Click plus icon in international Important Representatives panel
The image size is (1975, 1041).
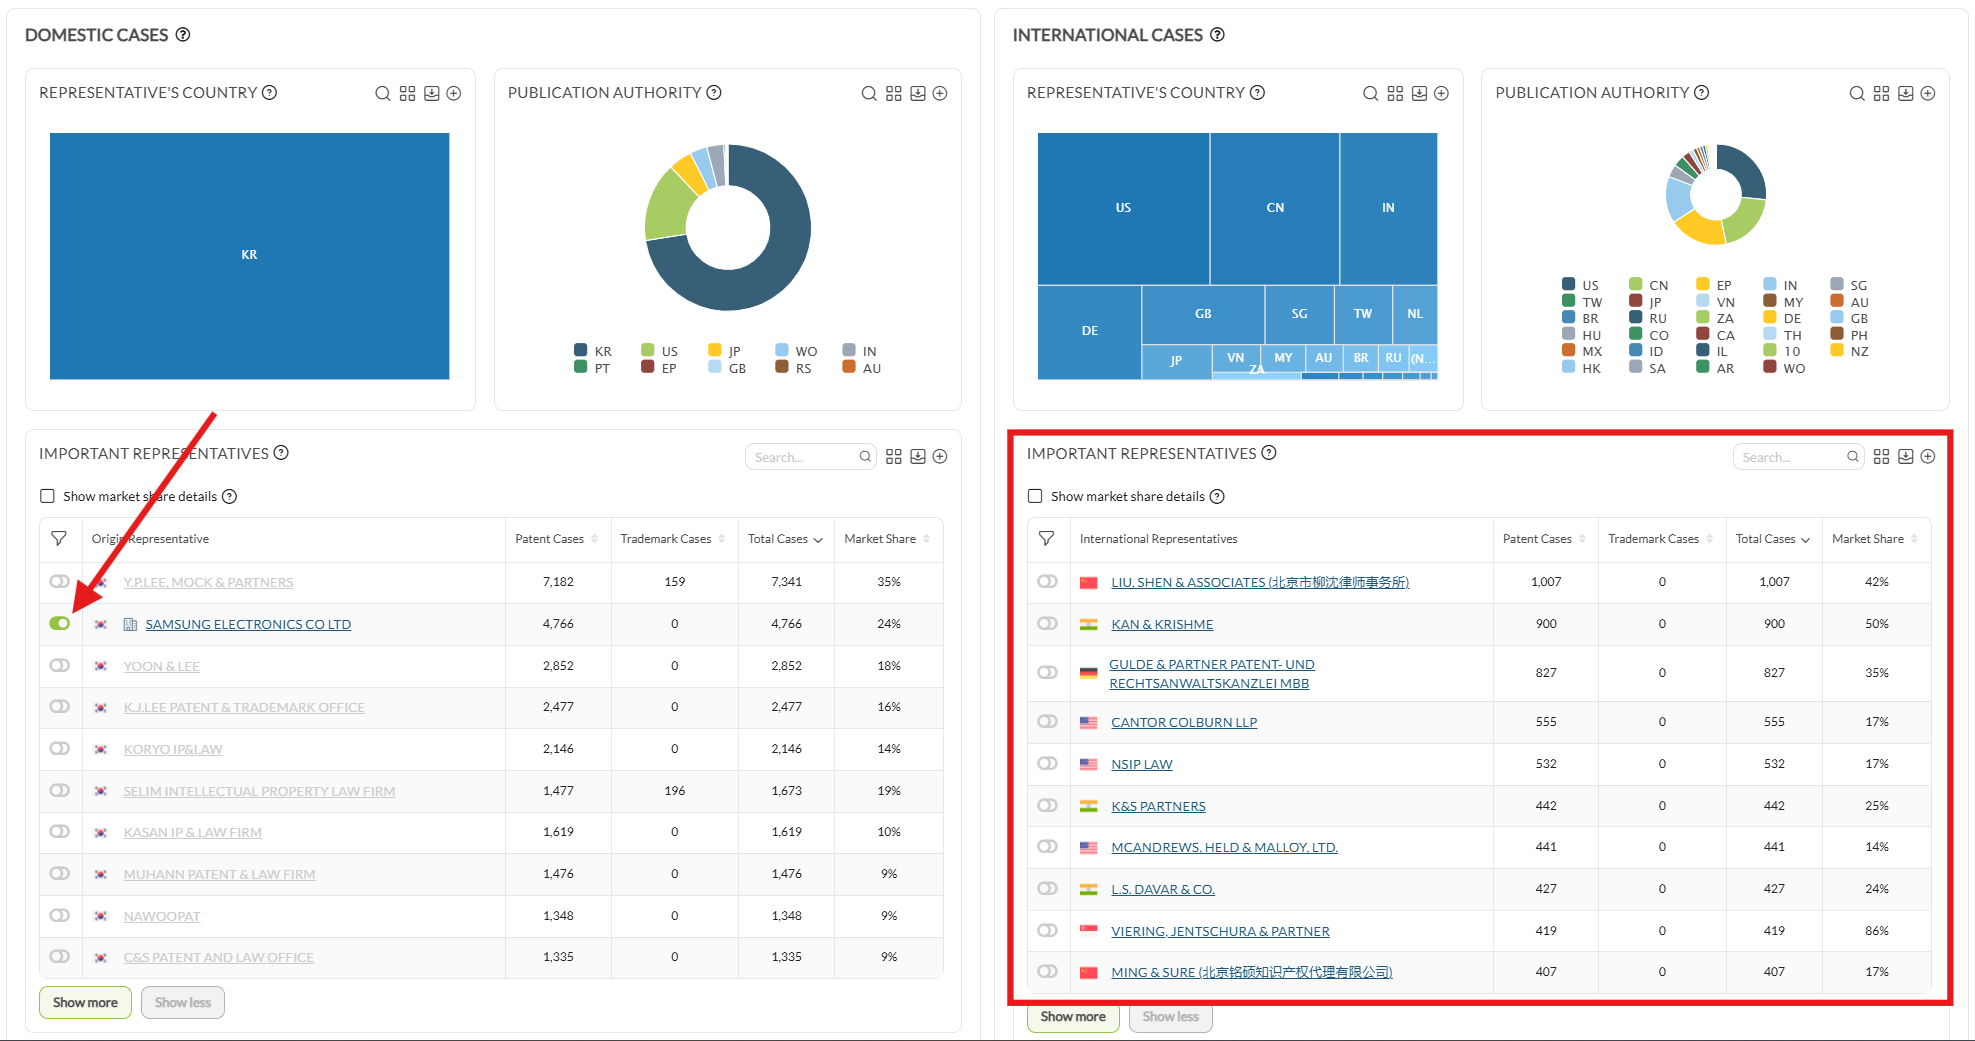(x=1928, y=456)
